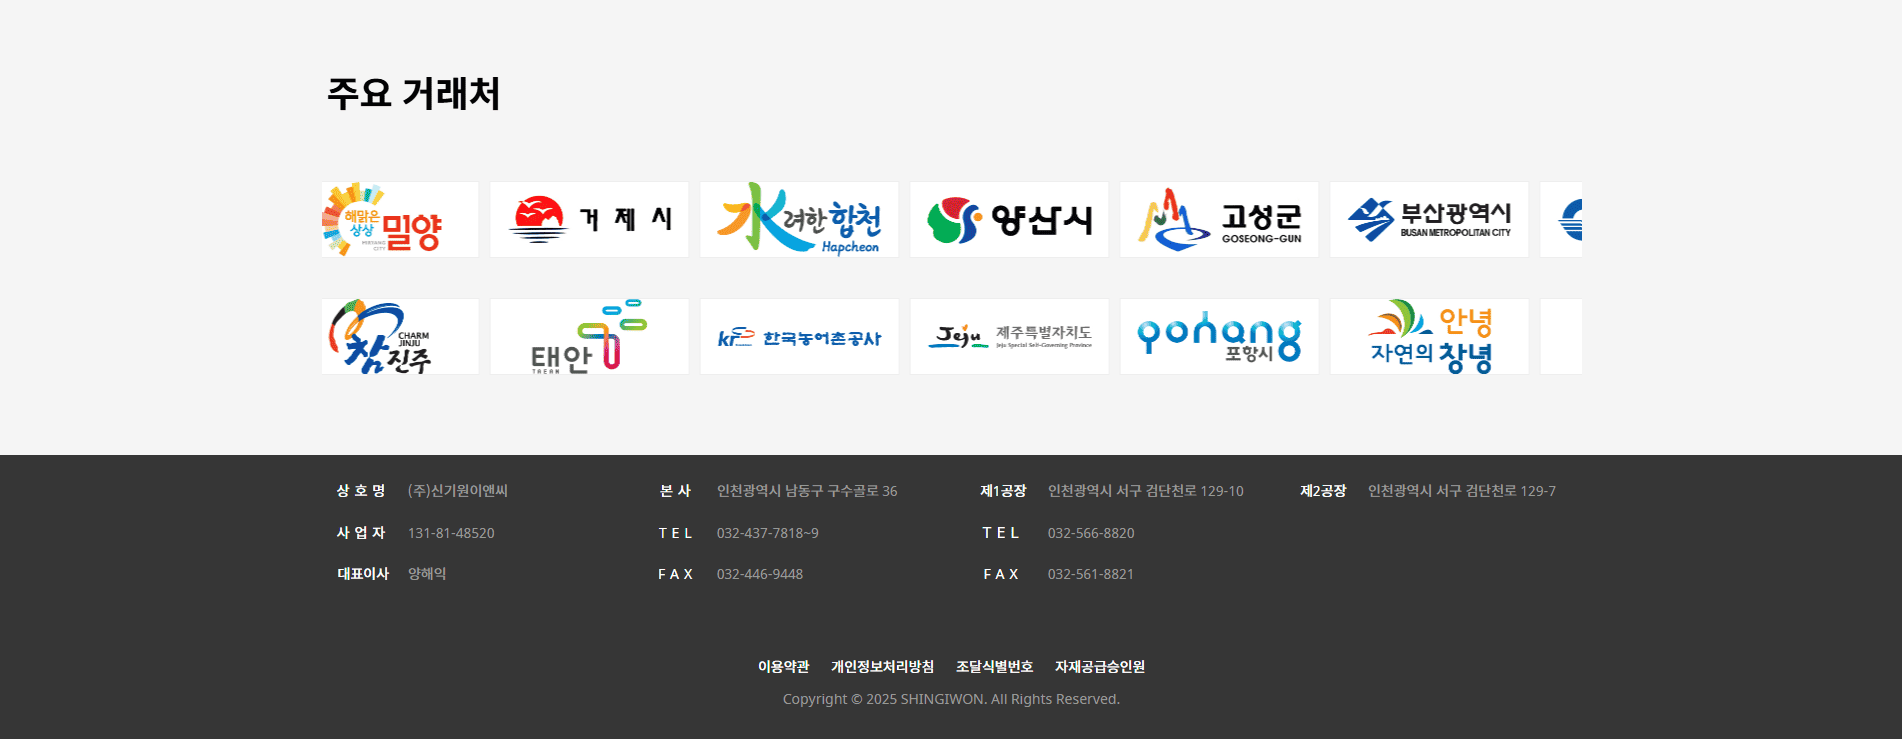Click the Jeju 제주특별자치도 logo
The height and width of the screenshot is (739, 1902).
point(1009,336)
